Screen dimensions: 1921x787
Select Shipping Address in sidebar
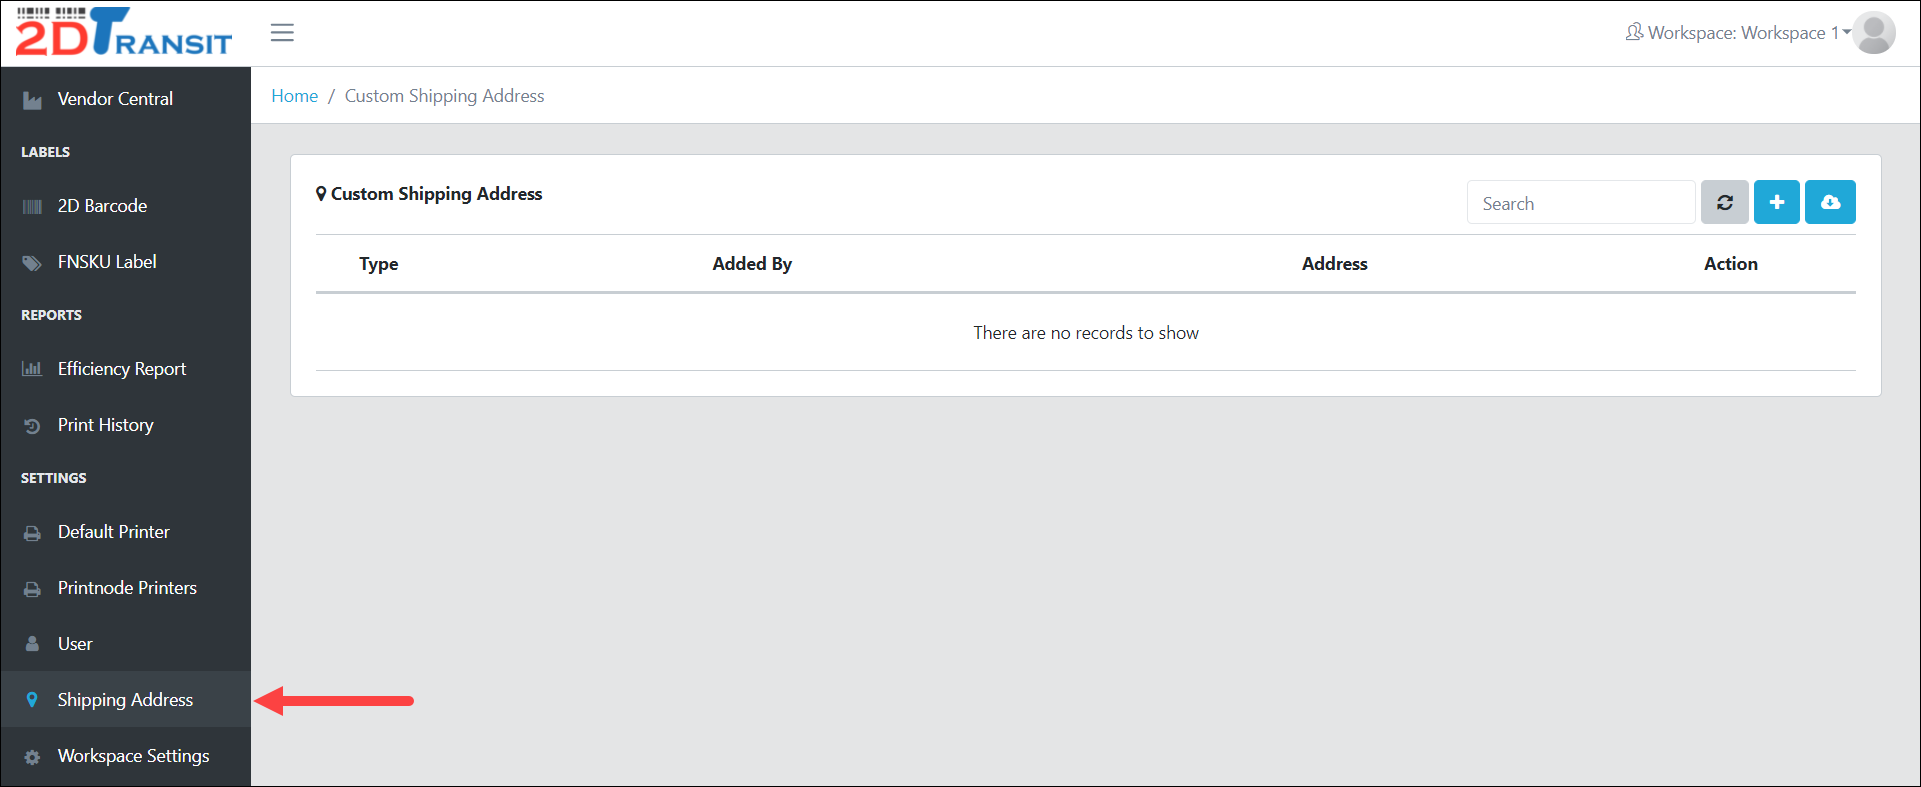125,700
